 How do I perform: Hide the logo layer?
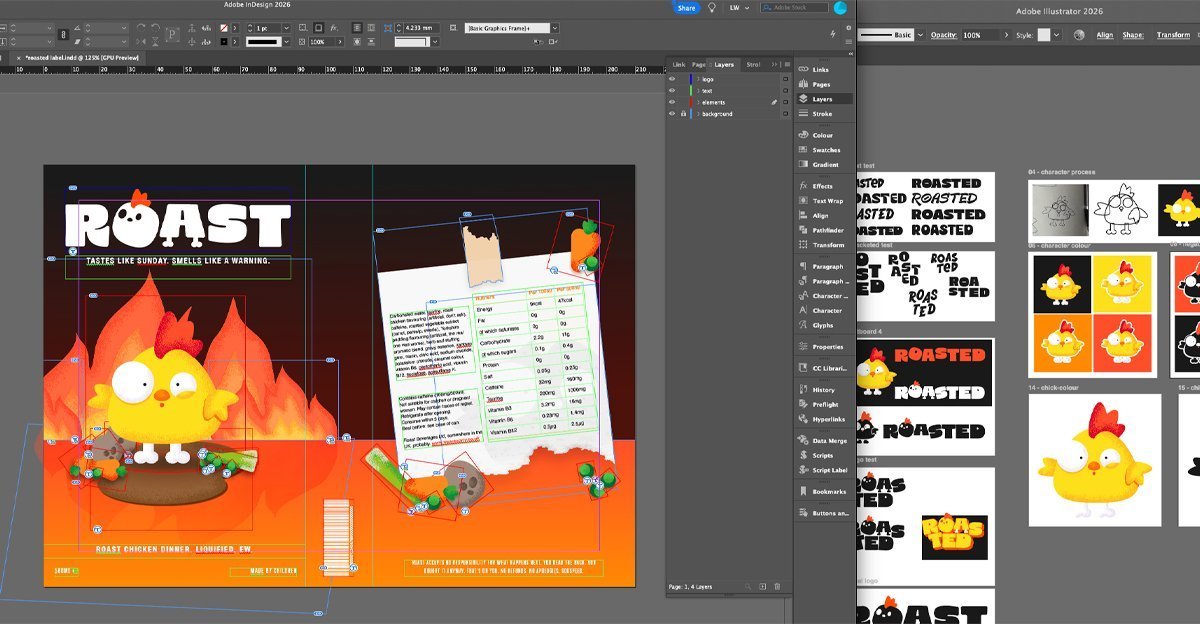[671, 78]
